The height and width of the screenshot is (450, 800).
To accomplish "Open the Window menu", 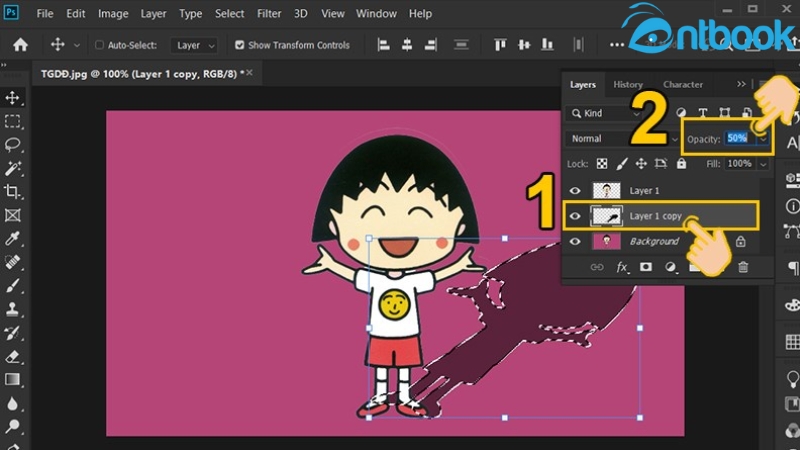I will click(377, 14).
